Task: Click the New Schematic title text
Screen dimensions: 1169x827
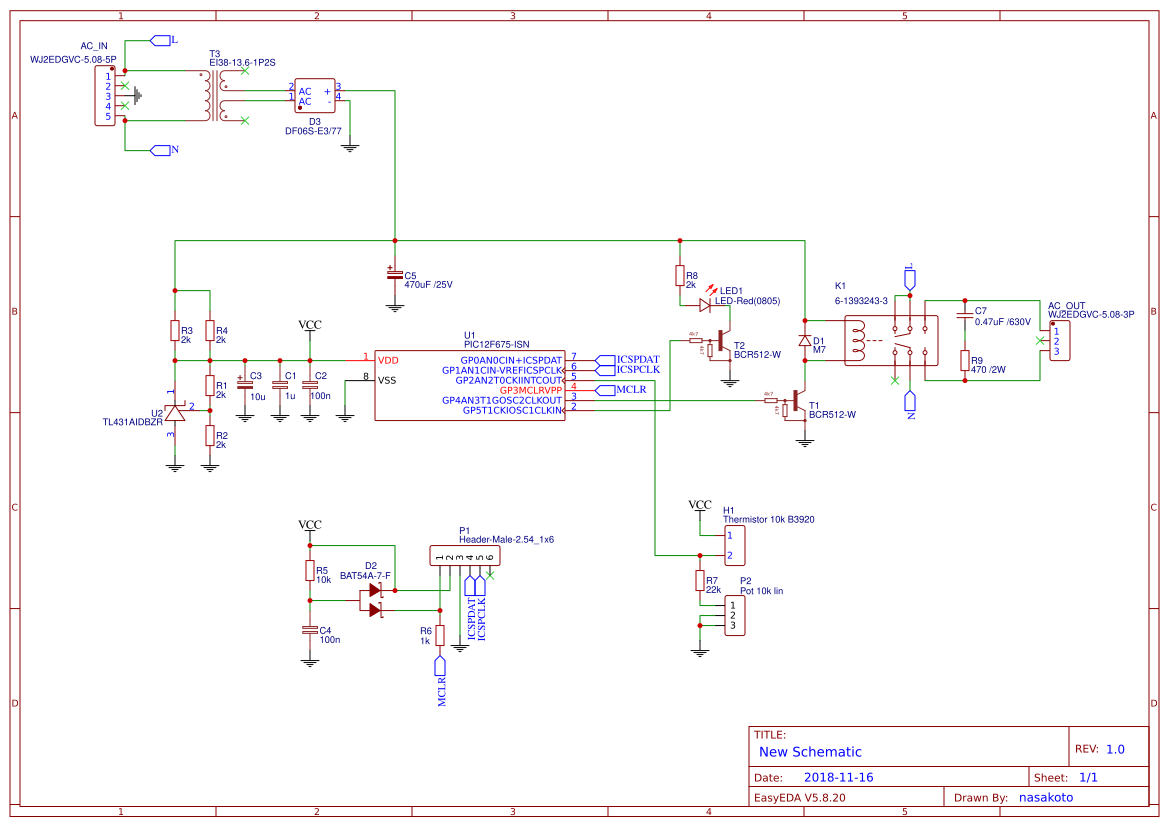Action: coord(808,752)
